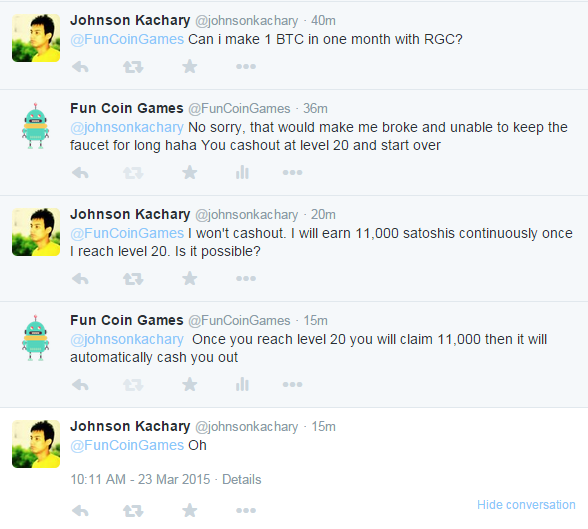Open more options on the 20m tweet

tap(246, 279)
